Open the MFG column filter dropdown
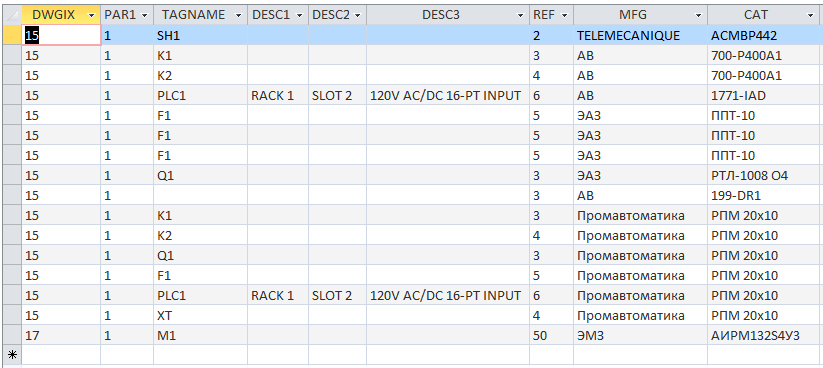Screen dimensions: 823x368 (x=698, y=16)
